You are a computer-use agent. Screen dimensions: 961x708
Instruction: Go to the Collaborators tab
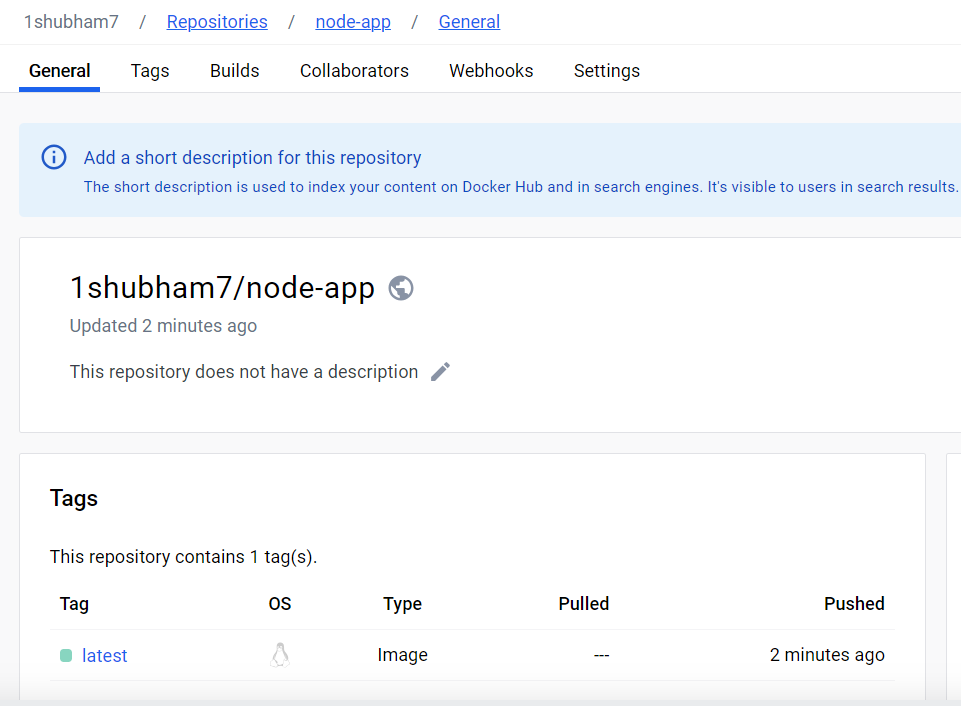[354, 71]
